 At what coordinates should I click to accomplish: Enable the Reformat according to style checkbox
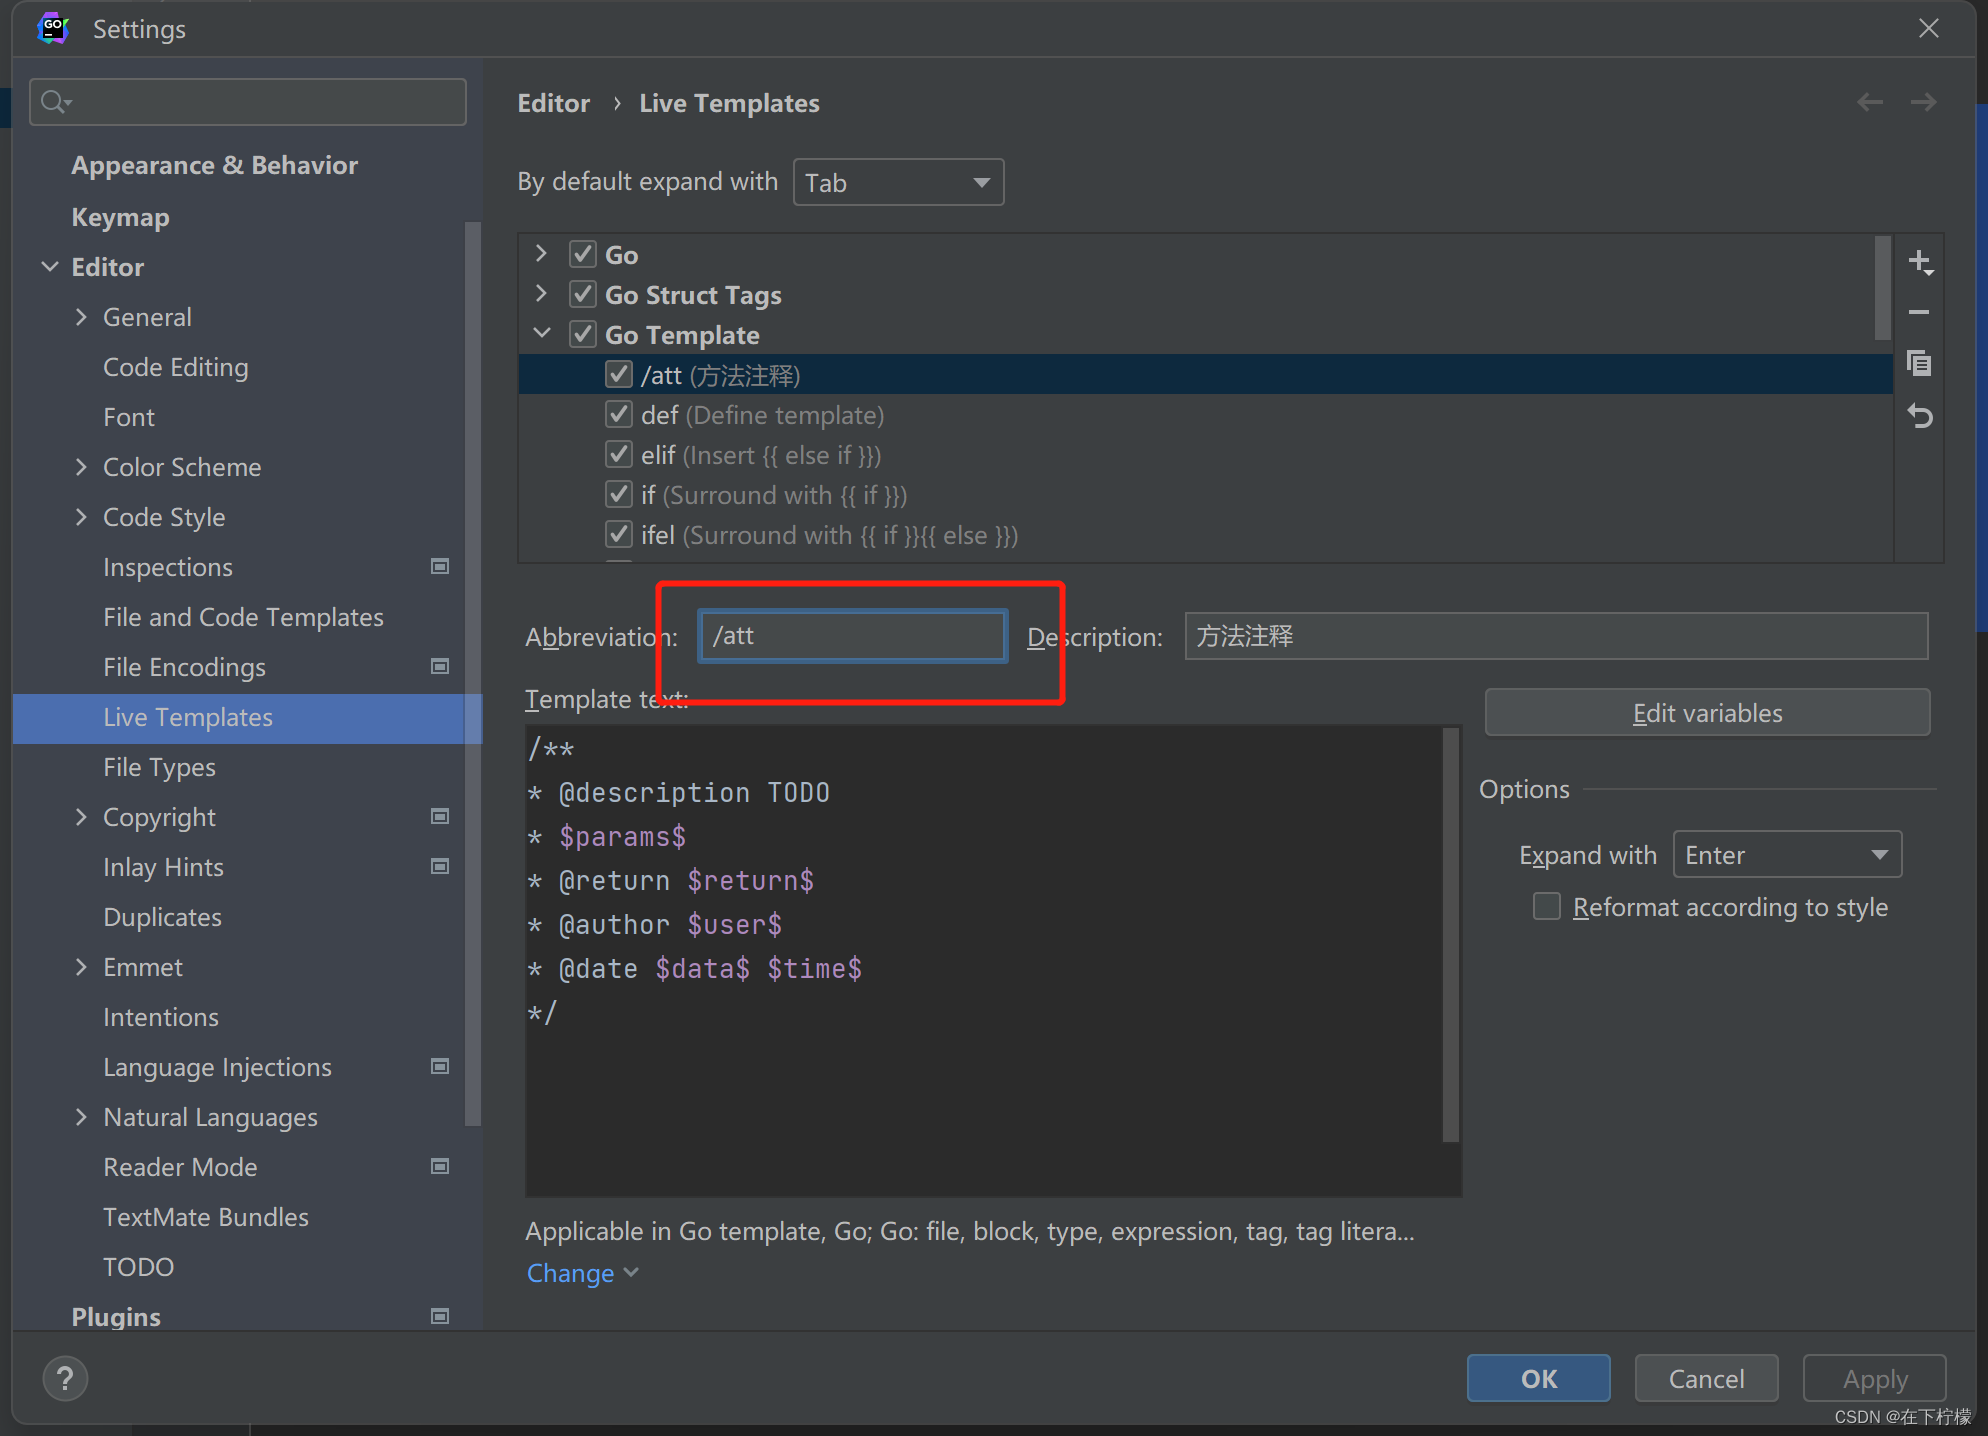(1545, 906)
